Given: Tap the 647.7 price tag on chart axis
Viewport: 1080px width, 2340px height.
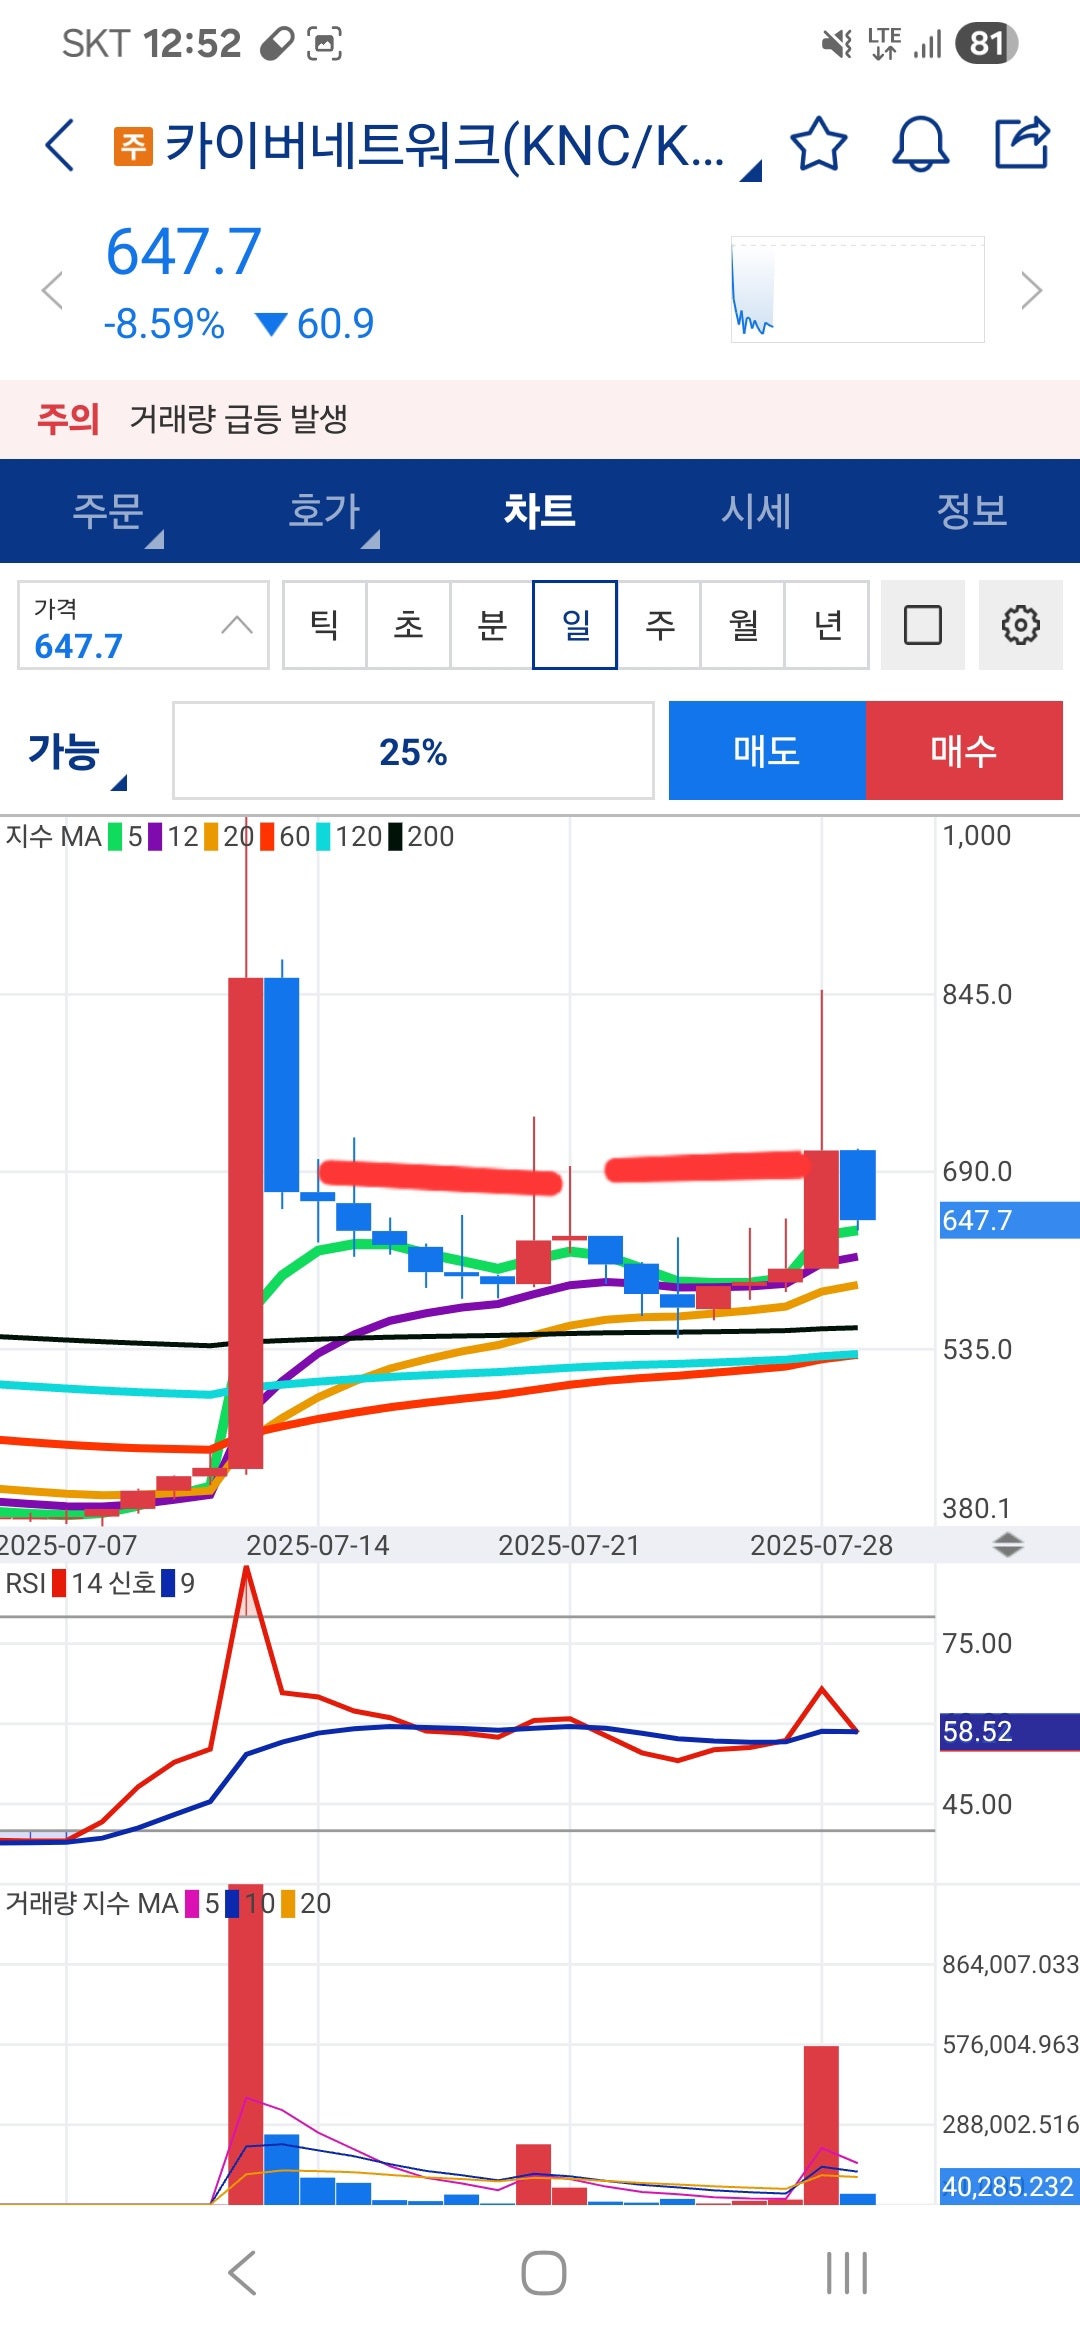Looking at the screenshot, I should [x=1009, y=1220].
